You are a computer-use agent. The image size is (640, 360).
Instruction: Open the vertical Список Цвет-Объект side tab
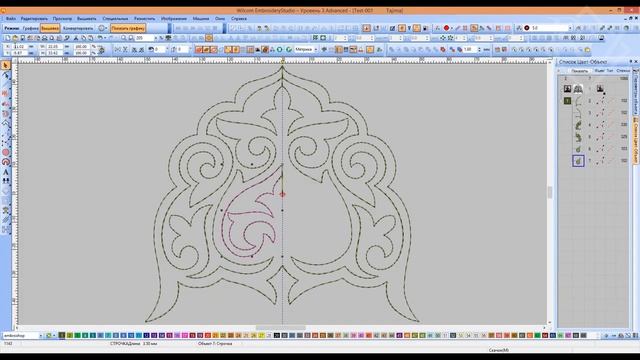pyautogui.click(x=636, y=141)
